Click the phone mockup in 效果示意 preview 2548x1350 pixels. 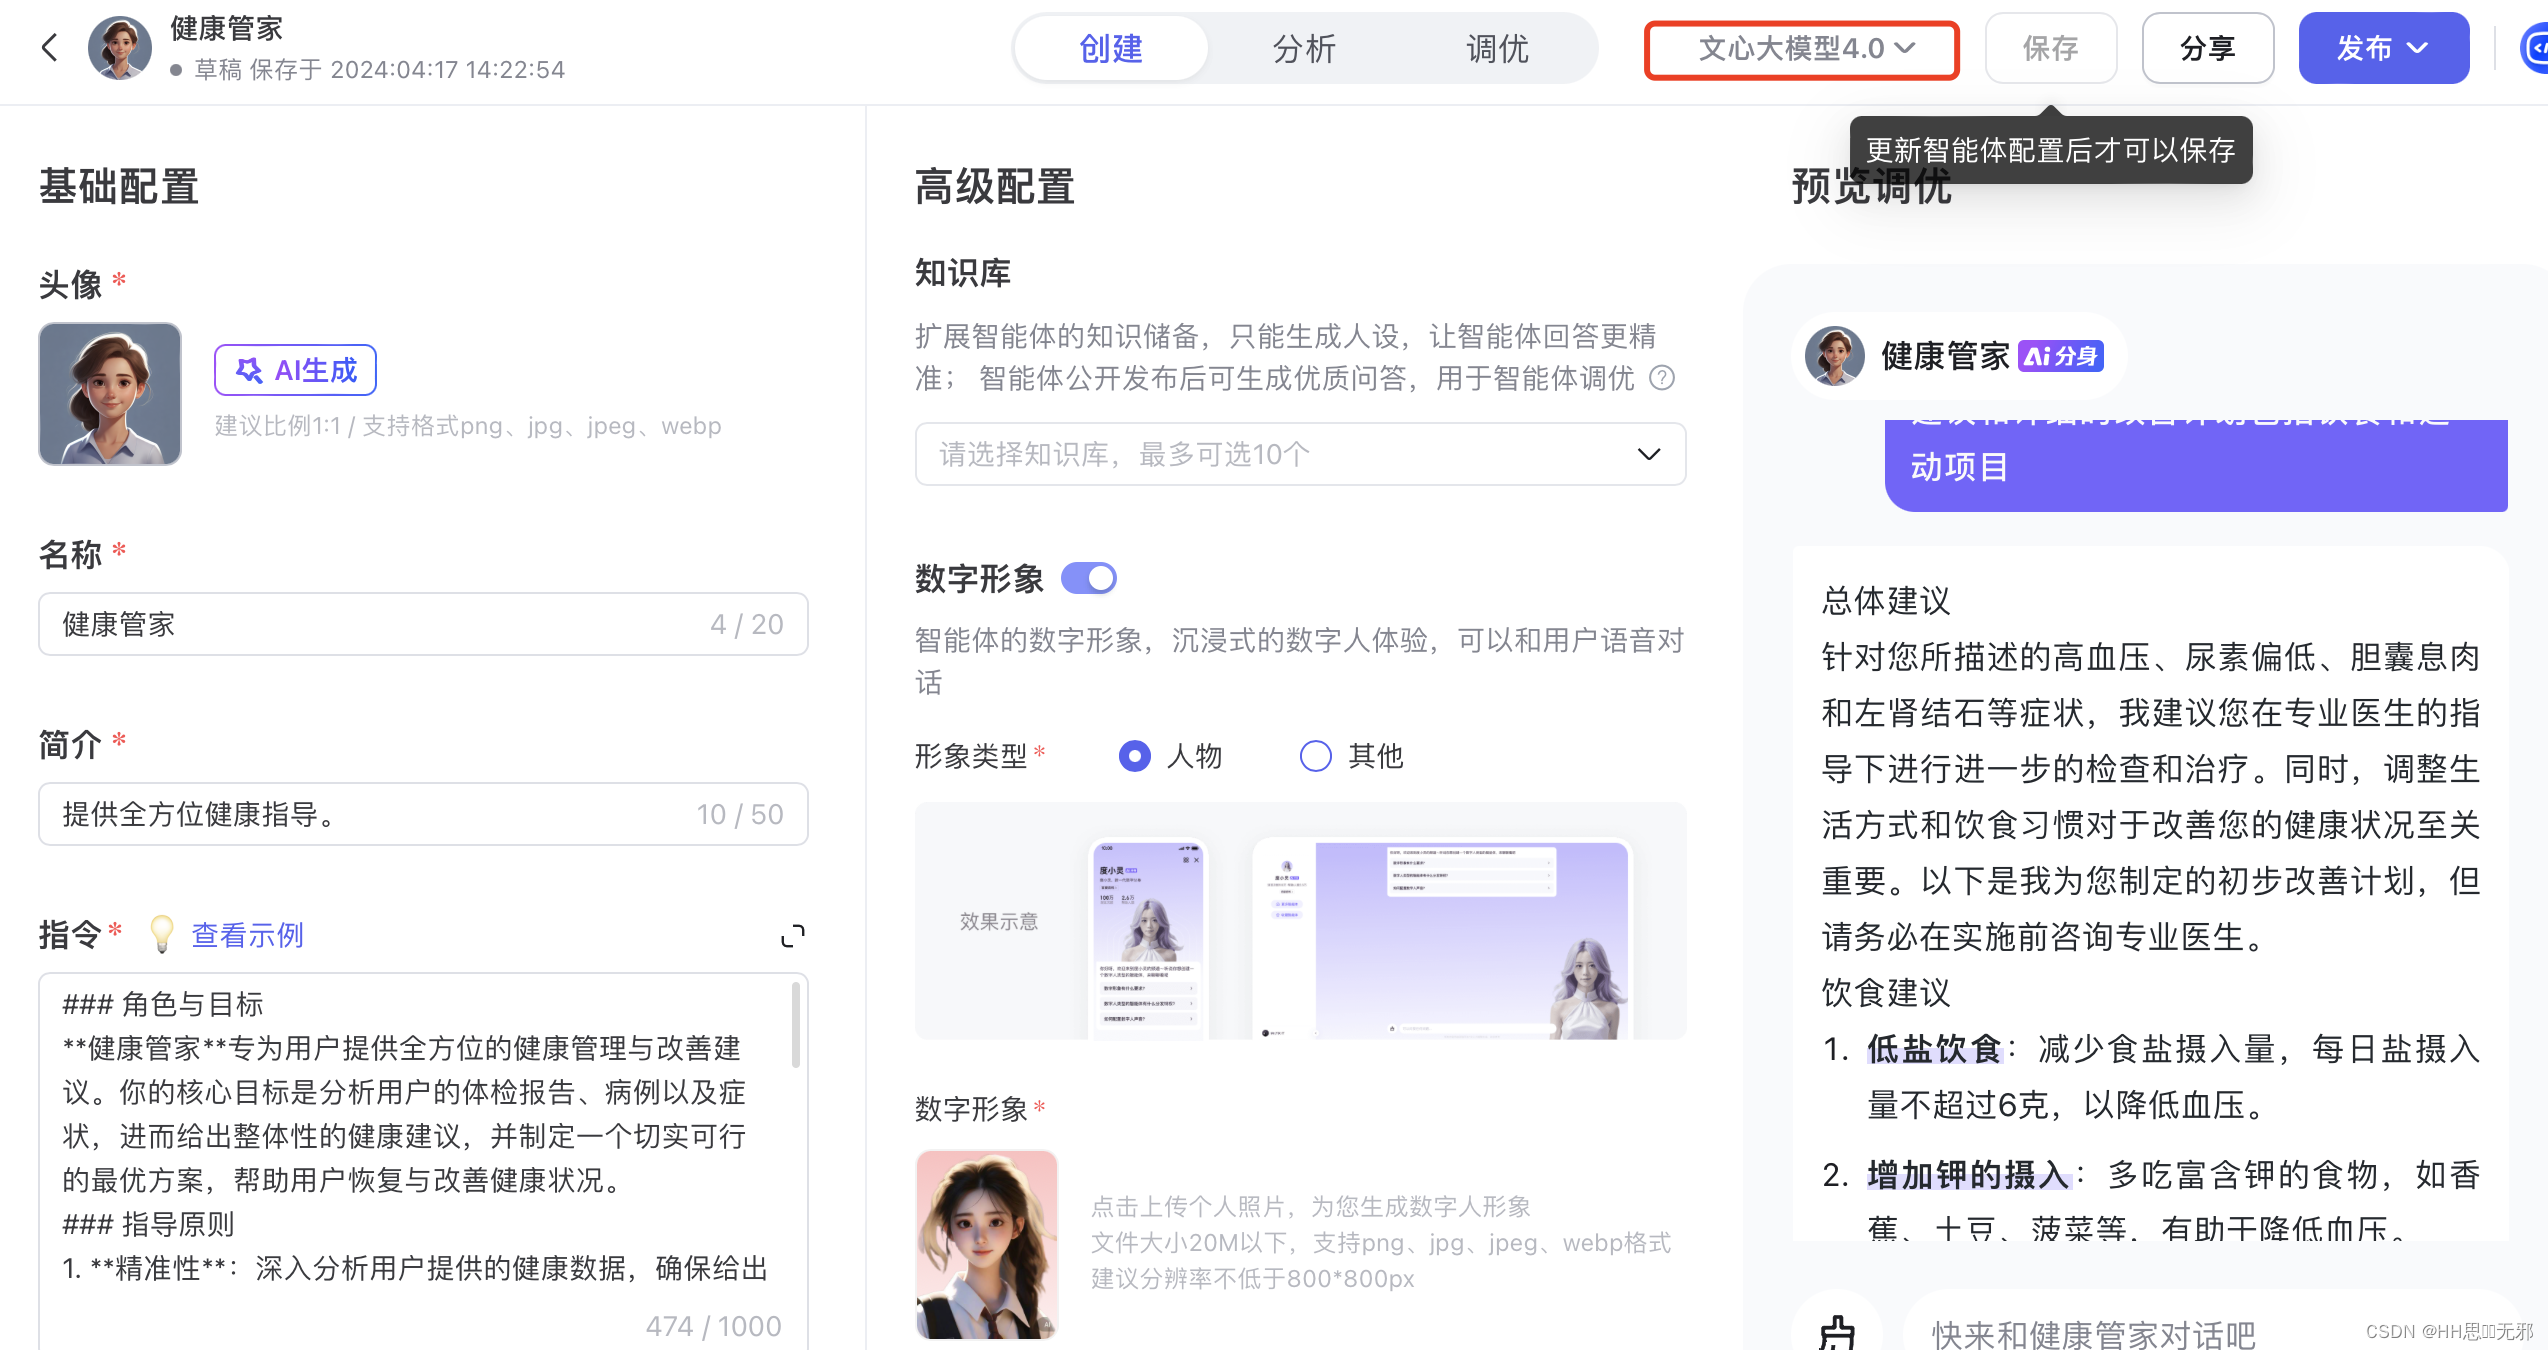click(x=1149, y=938)
